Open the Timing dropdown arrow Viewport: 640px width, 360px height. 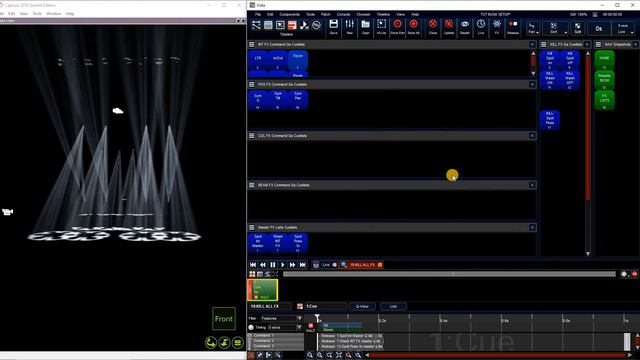pos(300,327)
